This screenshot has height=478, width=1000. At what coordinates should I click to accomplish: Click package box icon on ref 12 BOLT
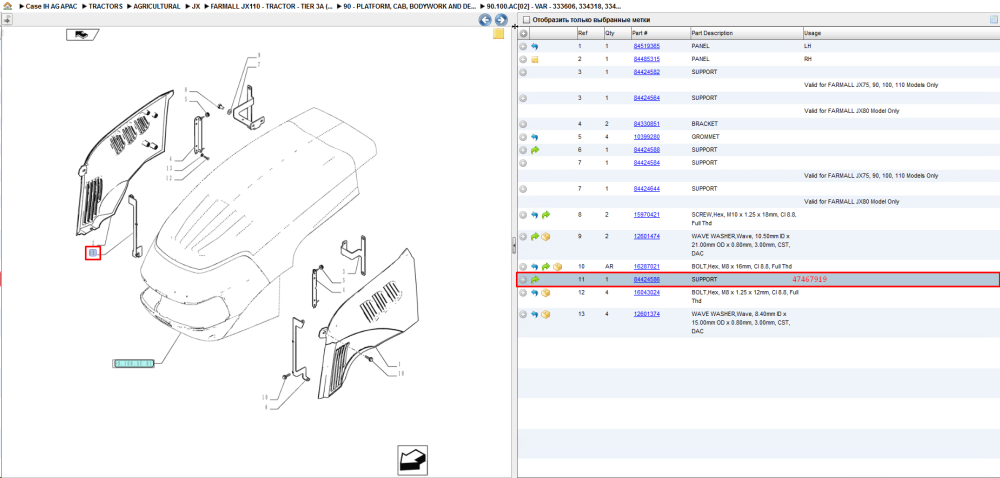[x=546, y=293]
